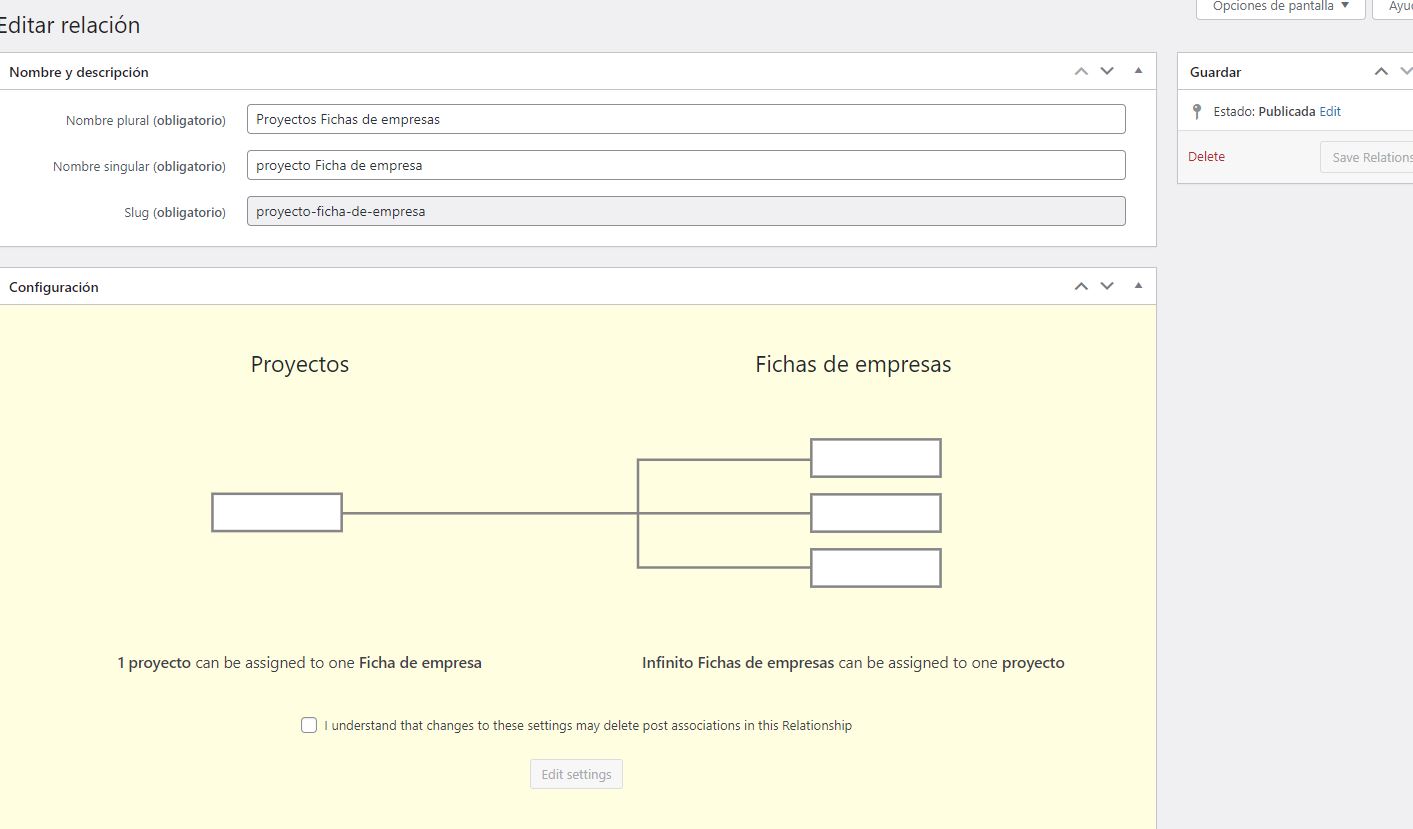Click Guardar panel move-up arrow
The height and width of the screenshot is (829, 1413).
[1381, 71]
